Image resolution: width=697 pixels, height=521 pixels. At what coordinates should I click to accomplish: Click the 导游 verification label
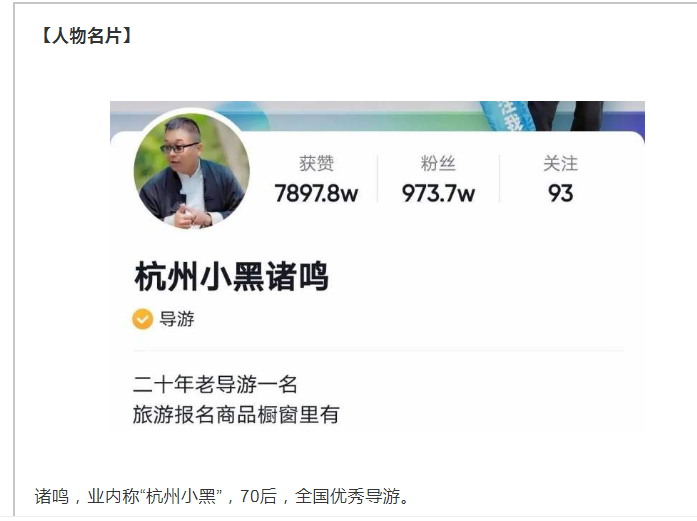(x=177, y=319)
